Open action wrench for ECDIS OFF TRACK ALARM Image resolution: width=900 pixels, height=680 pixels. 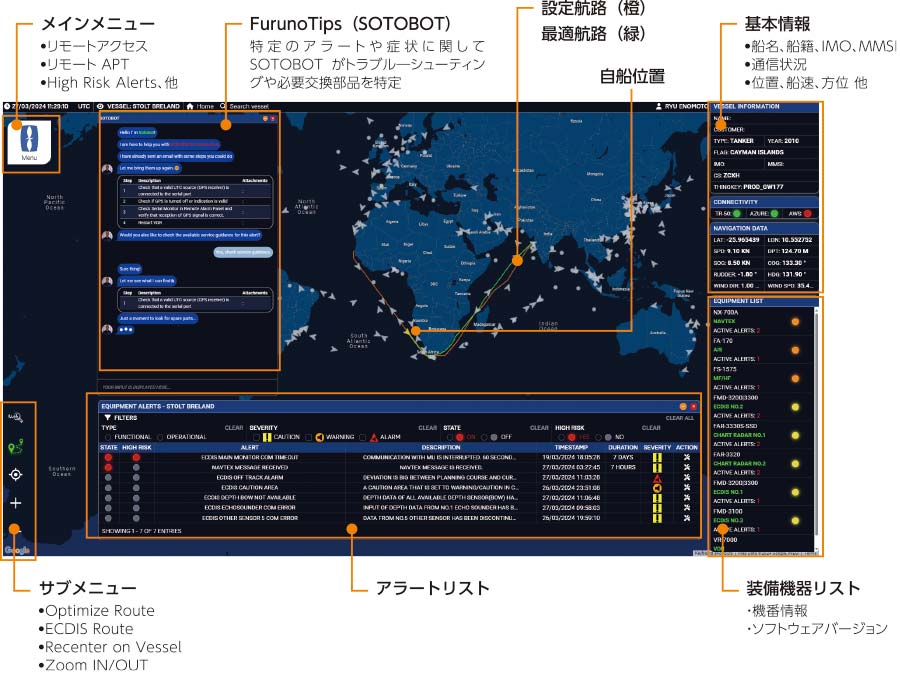686,477
